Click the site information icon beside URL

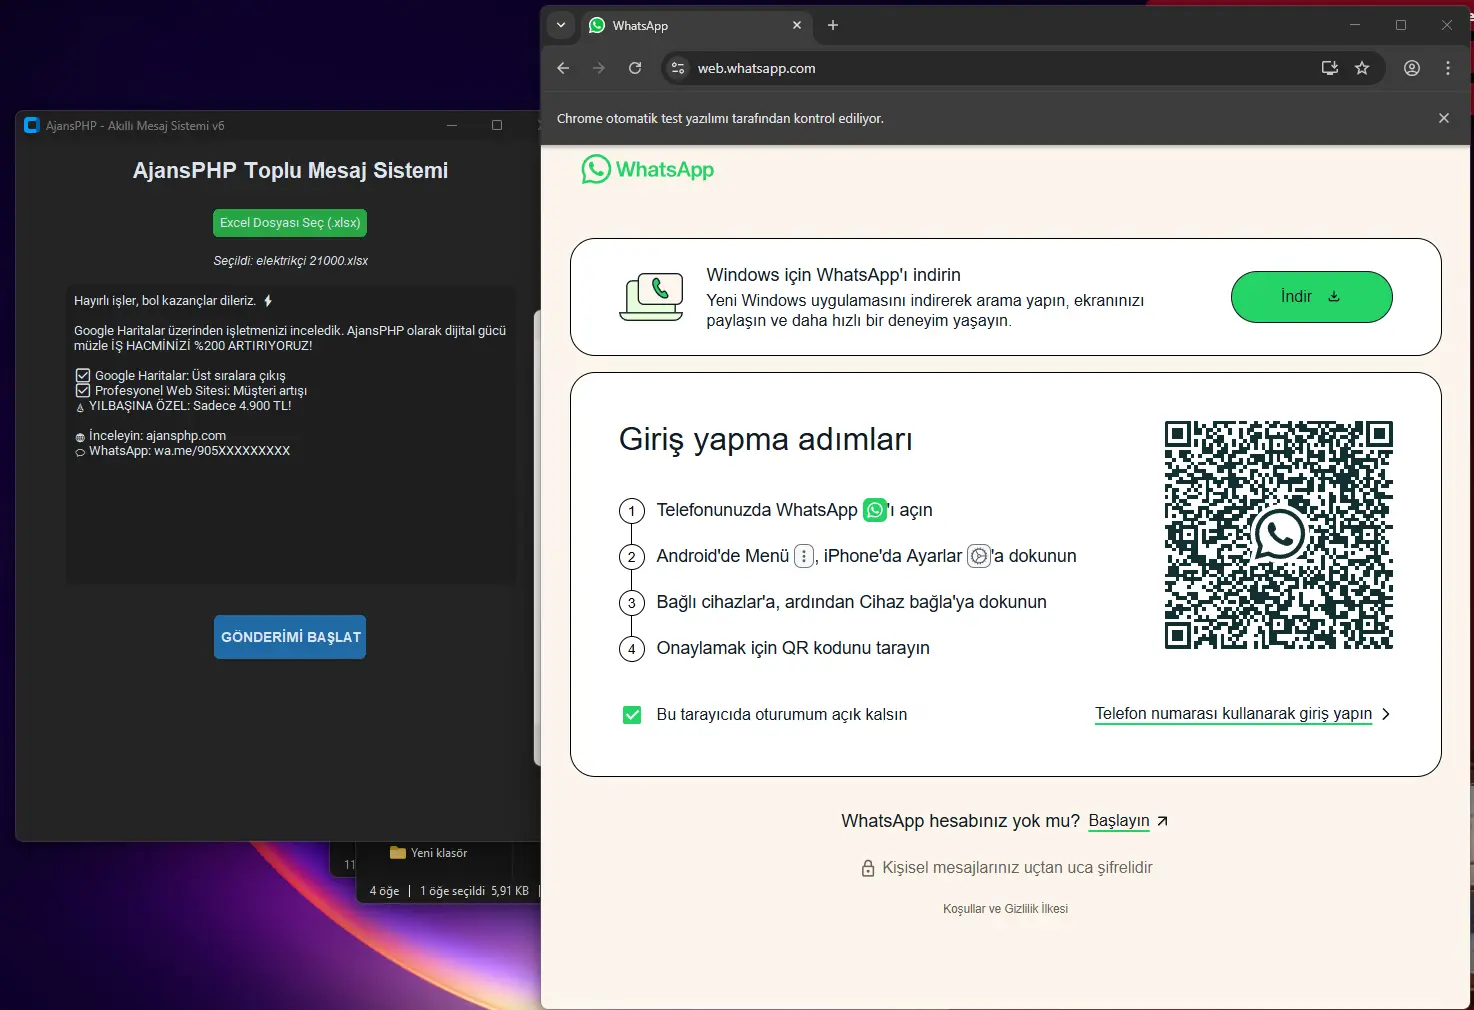tap(678, 68)
